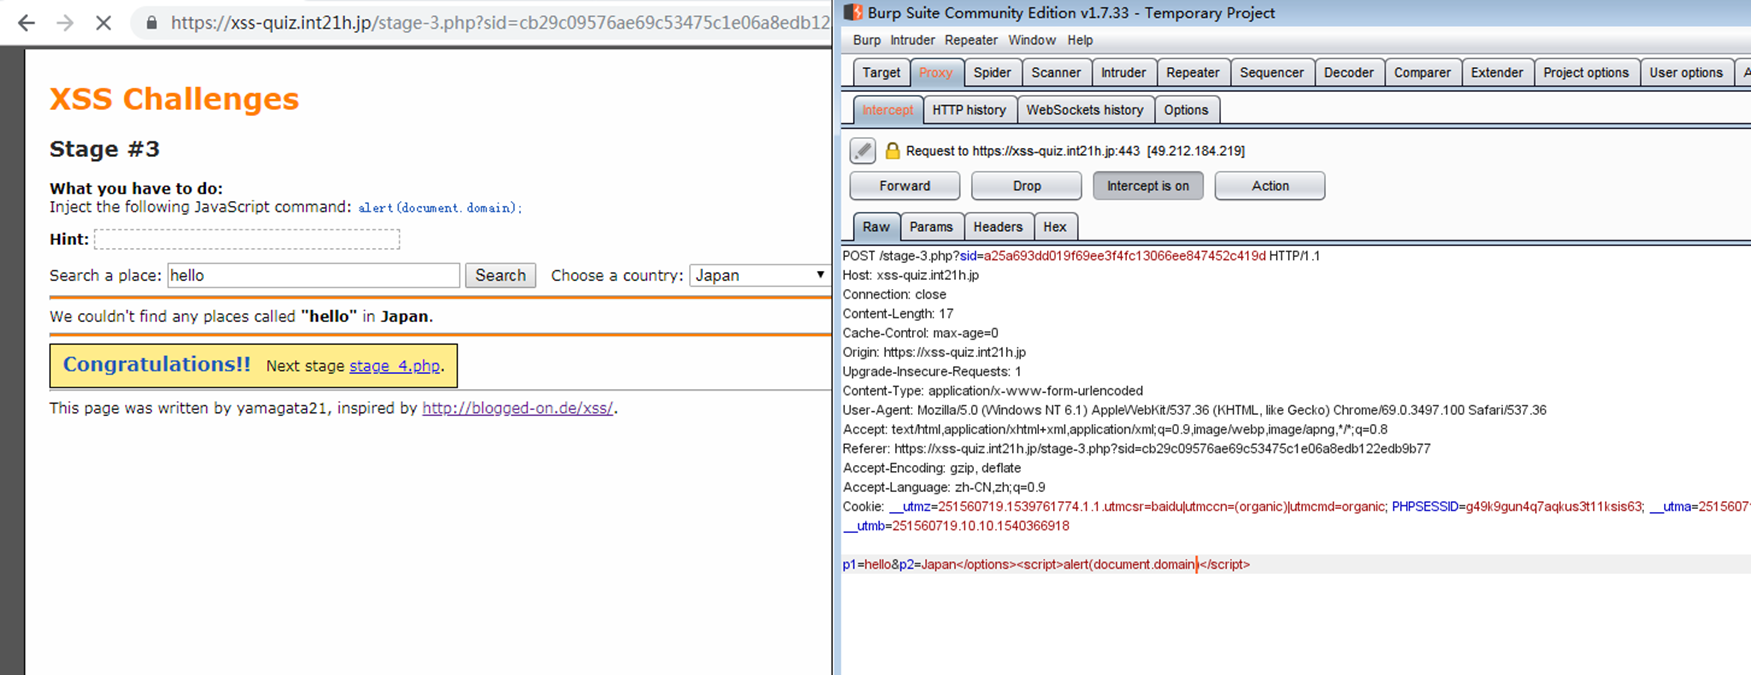
Task: Open the Burp menu
Action: 866,40
